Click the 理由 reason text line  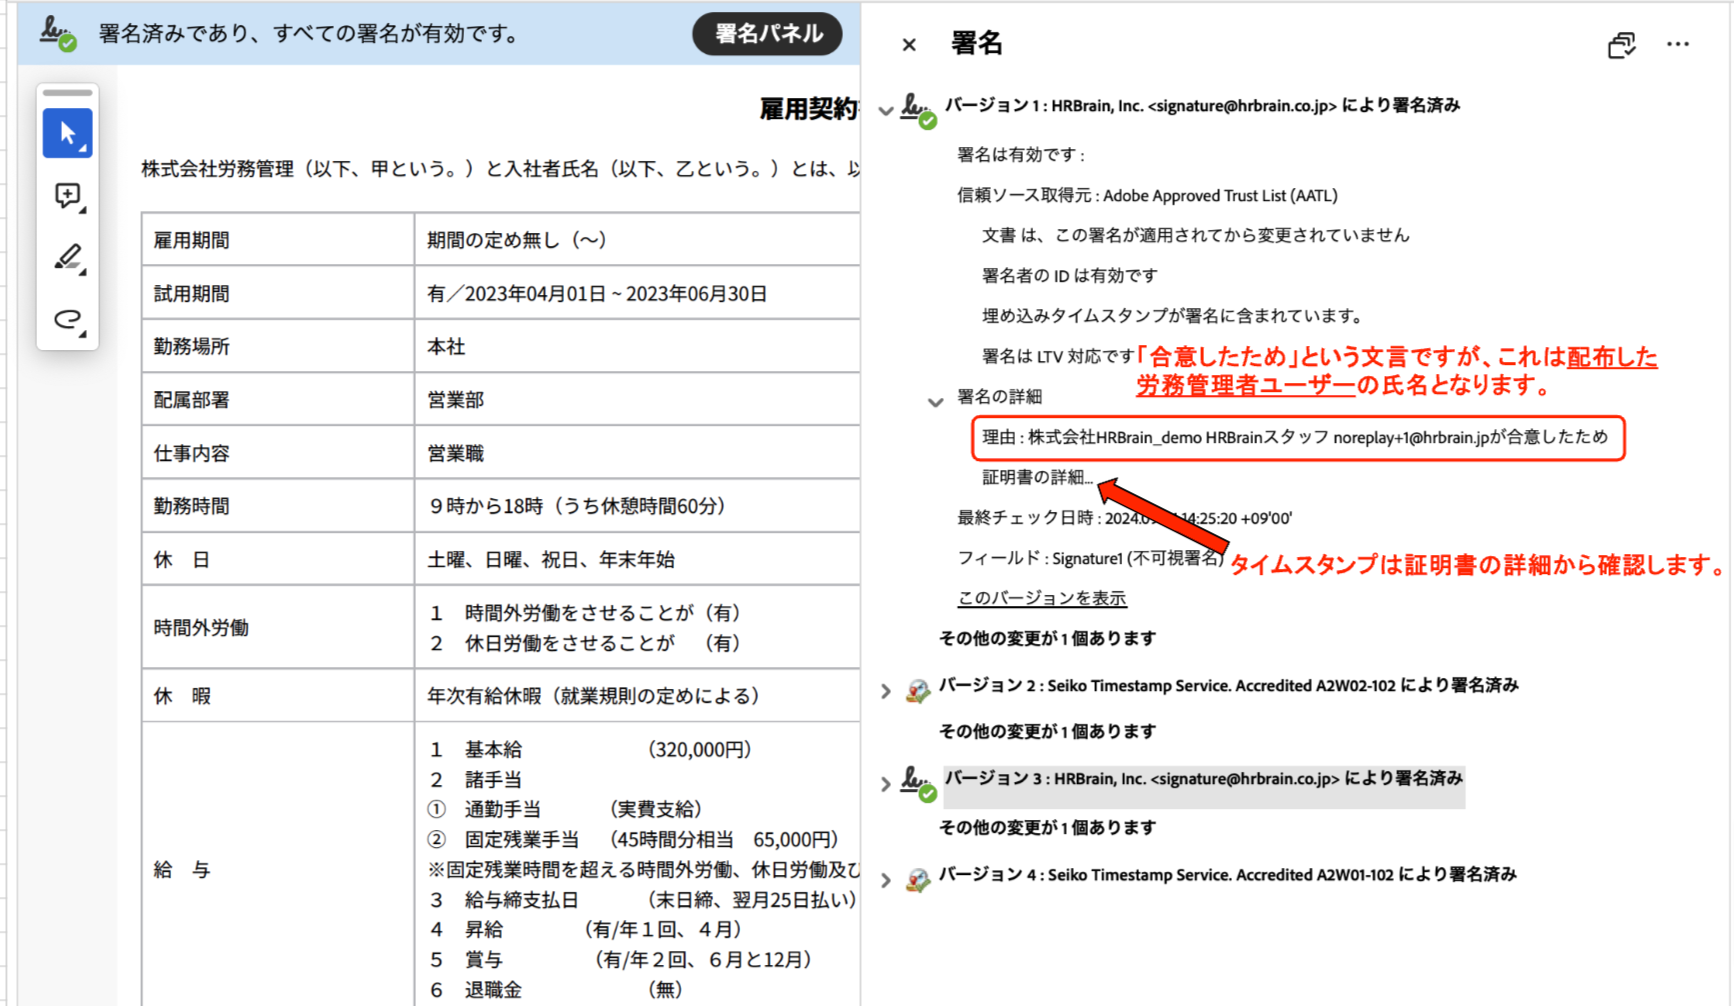[x=1295, y=437]
